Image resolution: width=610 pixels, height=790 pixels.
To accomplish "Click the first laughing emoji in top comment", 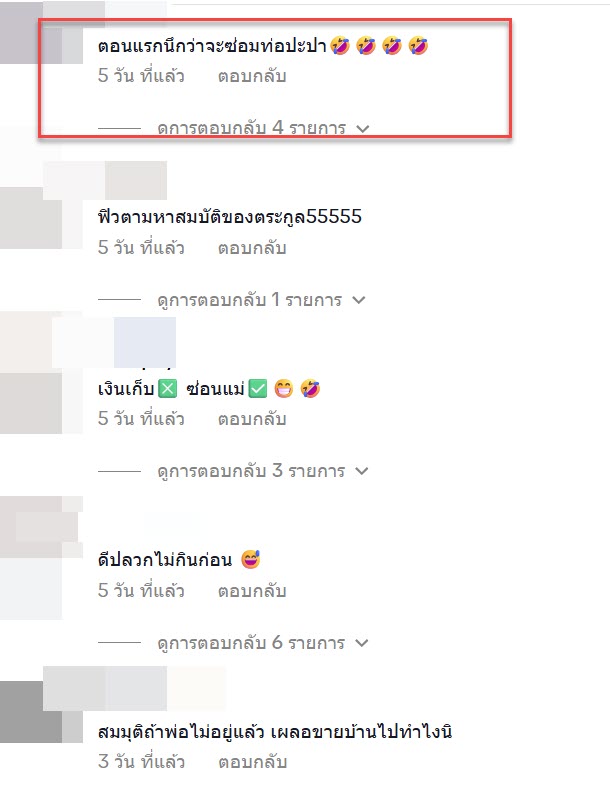I will 340,46.
